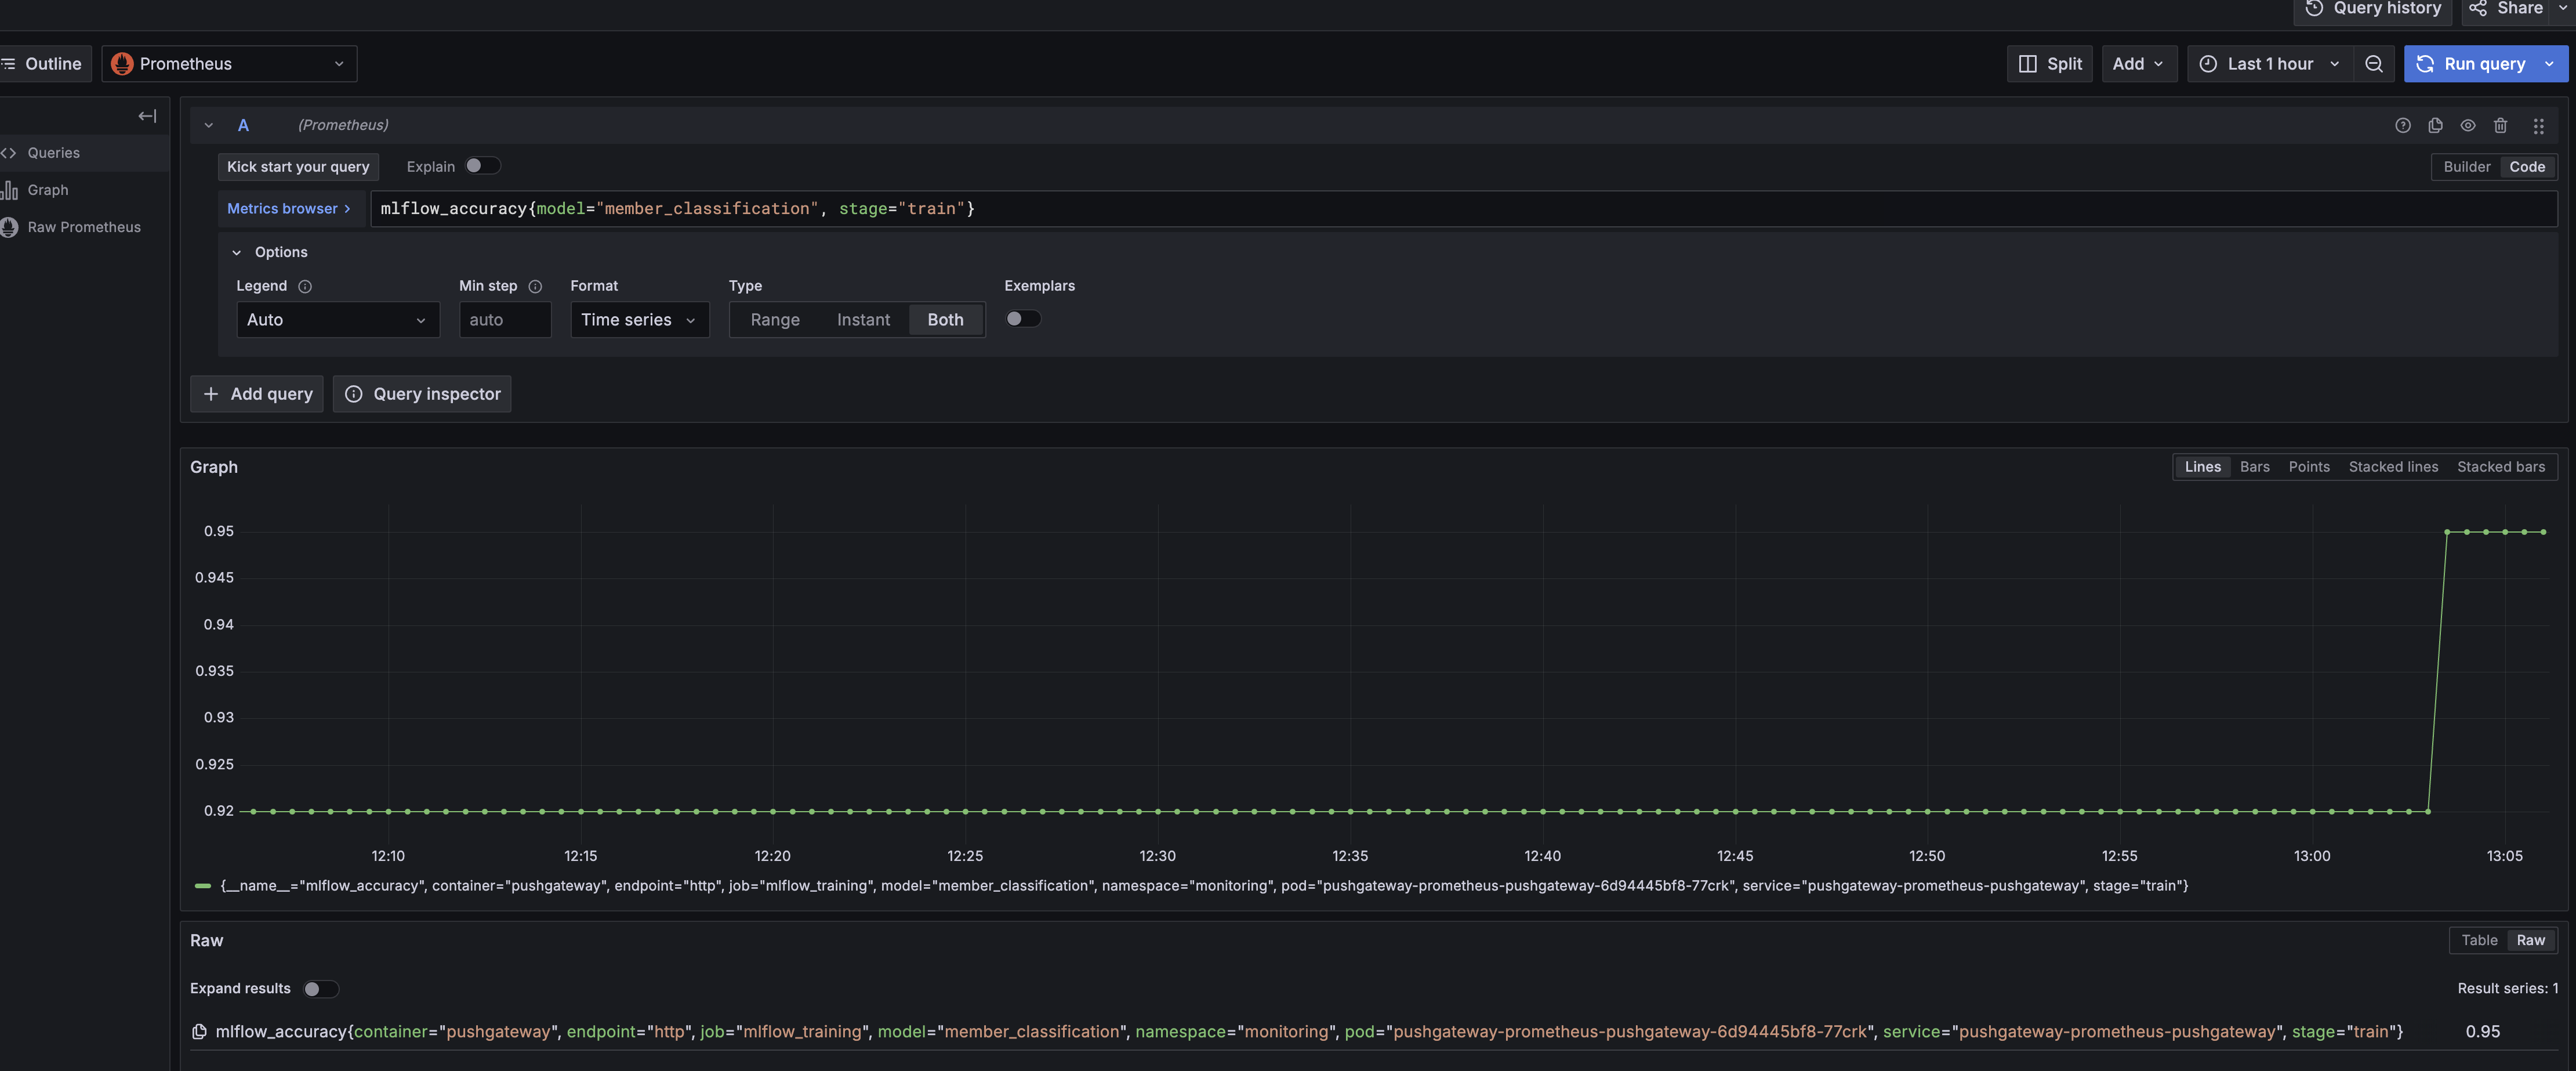Viewport: 2576px width, 1071px height.
Task: Click the Min step info icon
Action: tap(535, 286)
